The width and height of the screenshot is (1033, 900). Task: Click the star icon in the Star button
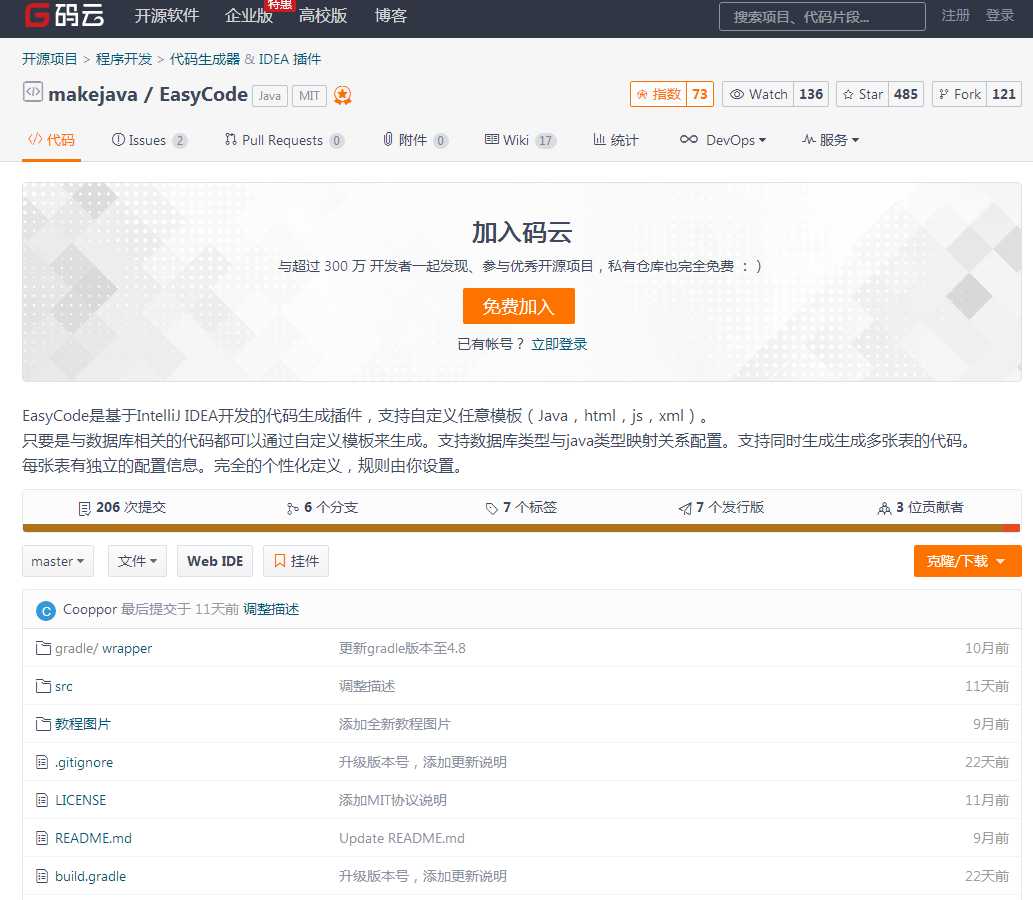(849, 95)
